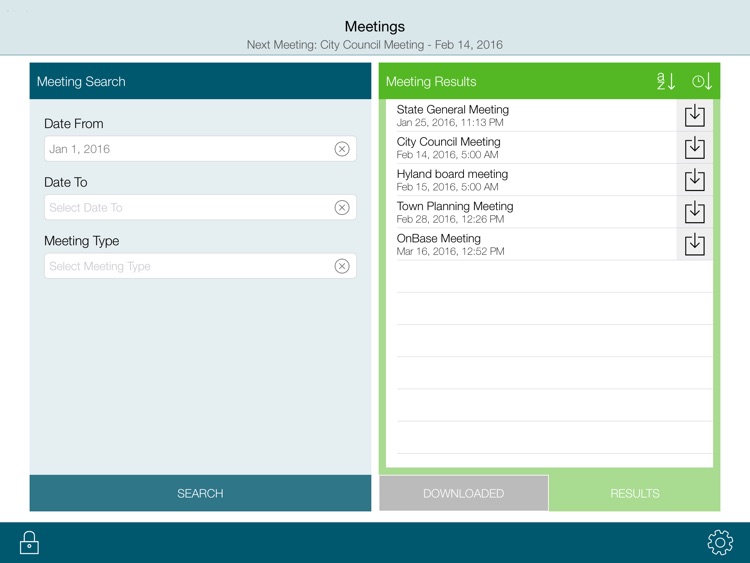This screenshot has height=563, width=750.
Task: Open the Select Date To field
Action: click(200, 208)
